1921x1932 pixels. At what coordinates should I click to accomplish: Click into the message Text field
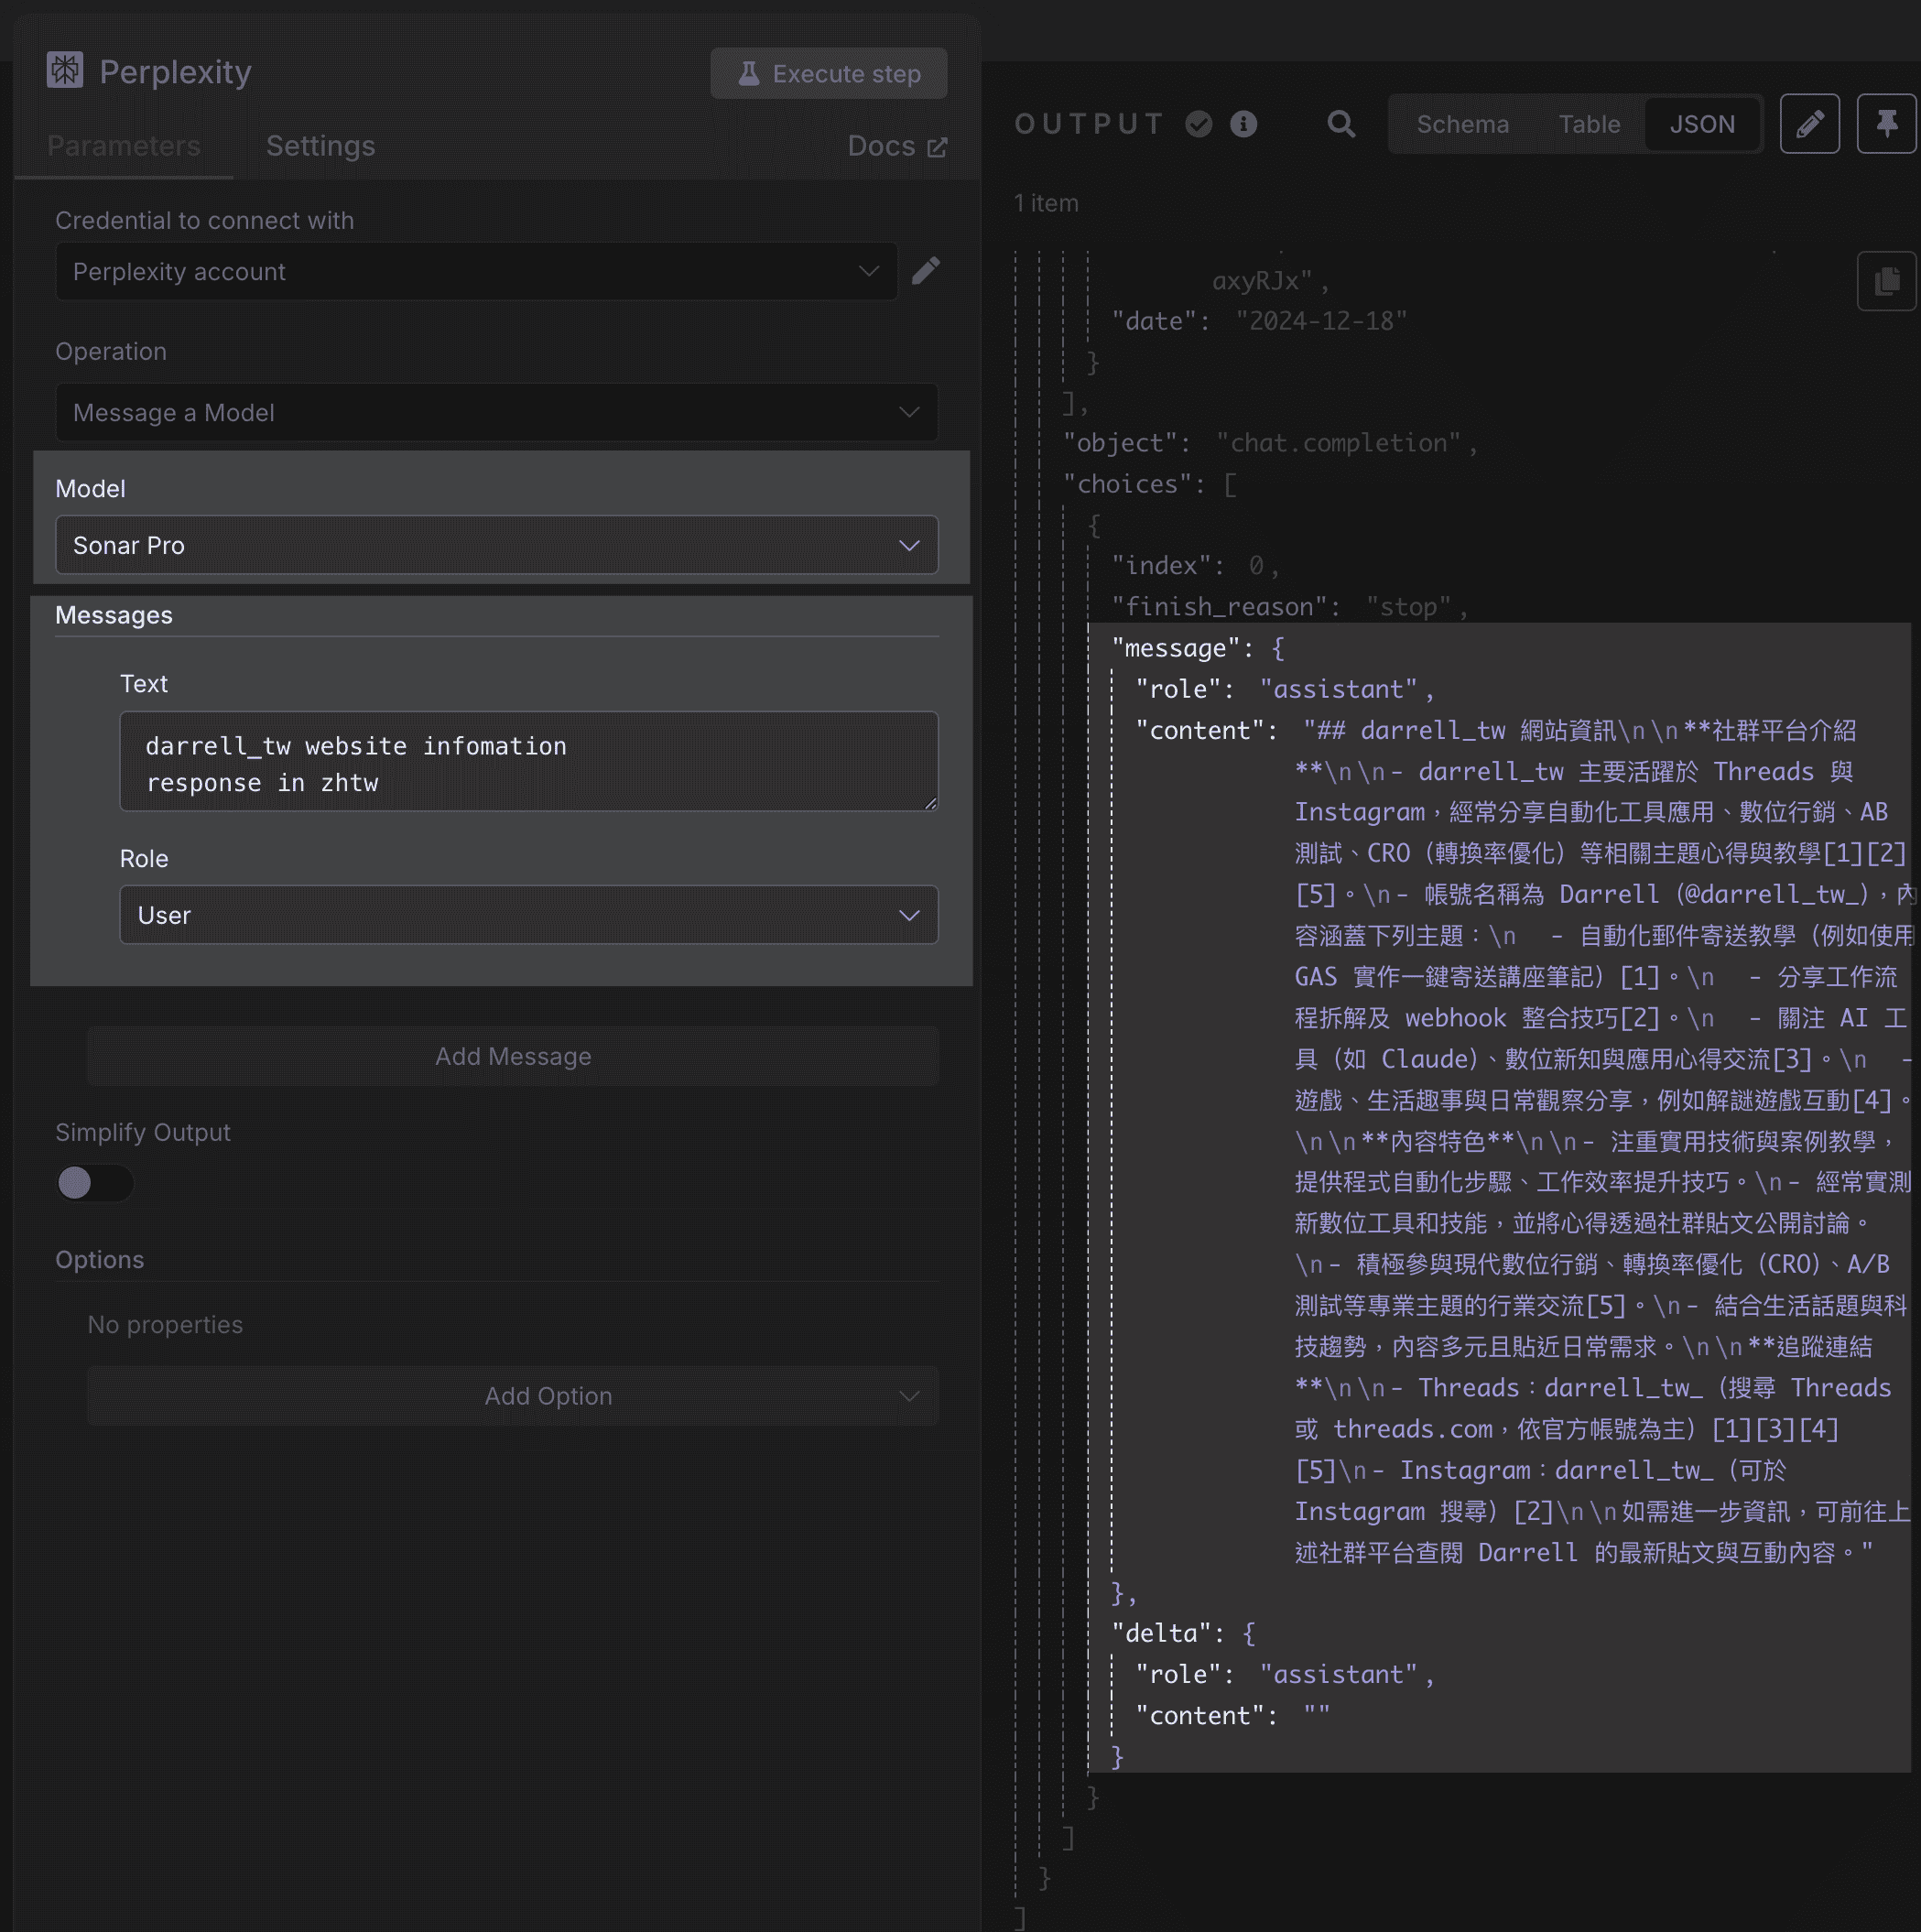click(x=528, y=762)
